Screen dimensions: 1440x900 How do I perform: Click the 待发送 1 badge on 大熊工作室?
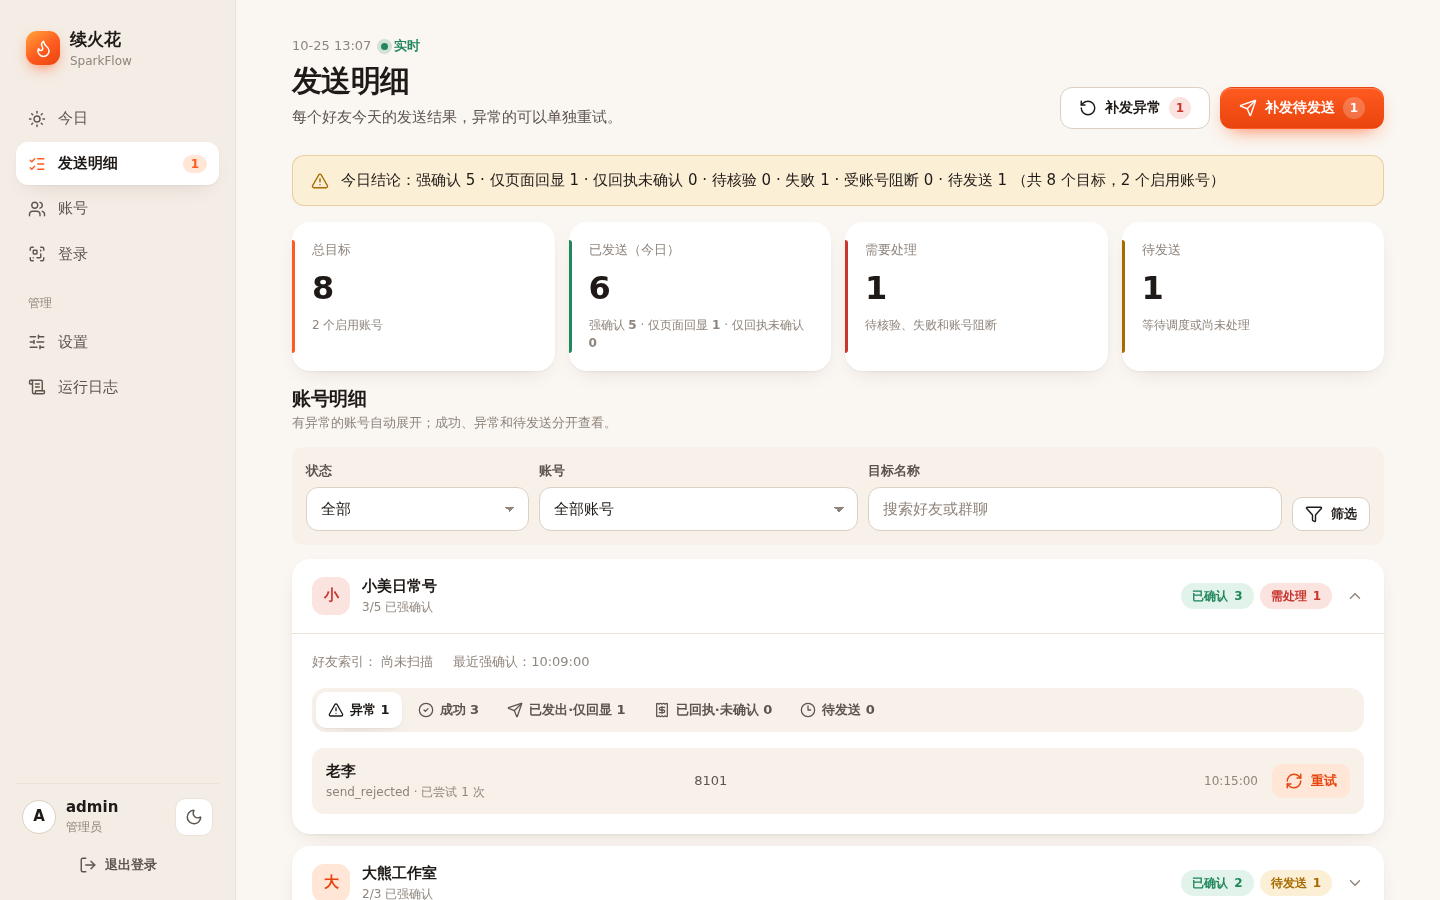[x=1296, y=883]
